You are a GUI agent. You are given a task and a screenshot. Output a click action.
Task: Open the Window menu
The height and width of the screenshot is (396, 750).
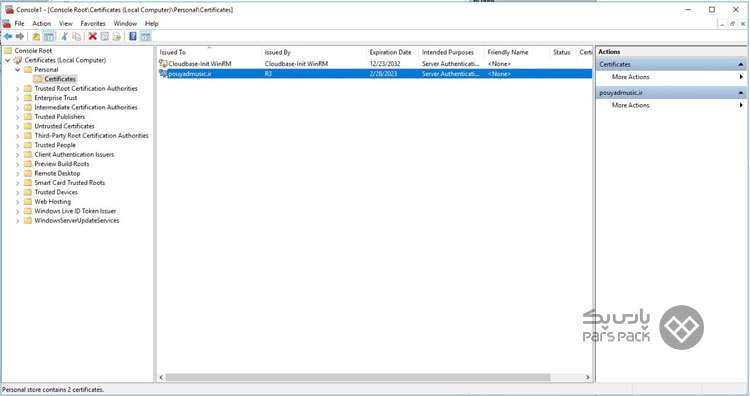(x=125, y=23)
